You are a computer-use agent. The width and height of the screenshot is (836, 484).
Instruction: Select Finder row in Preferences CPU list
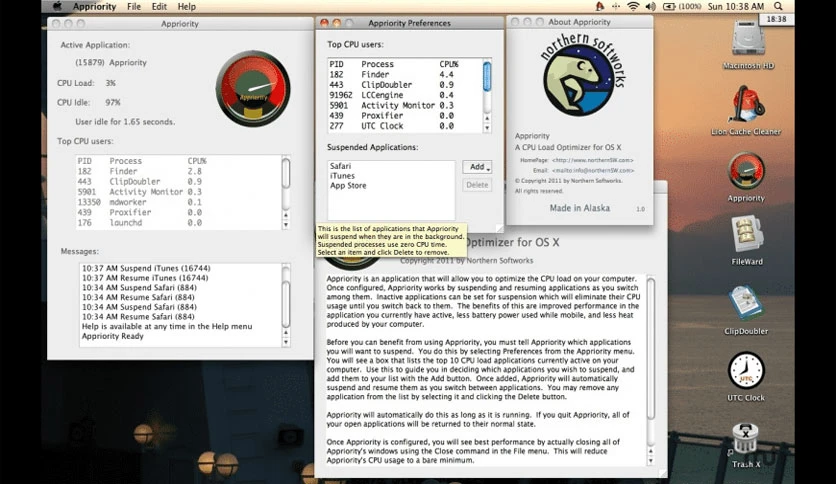[x=405, y=75]
